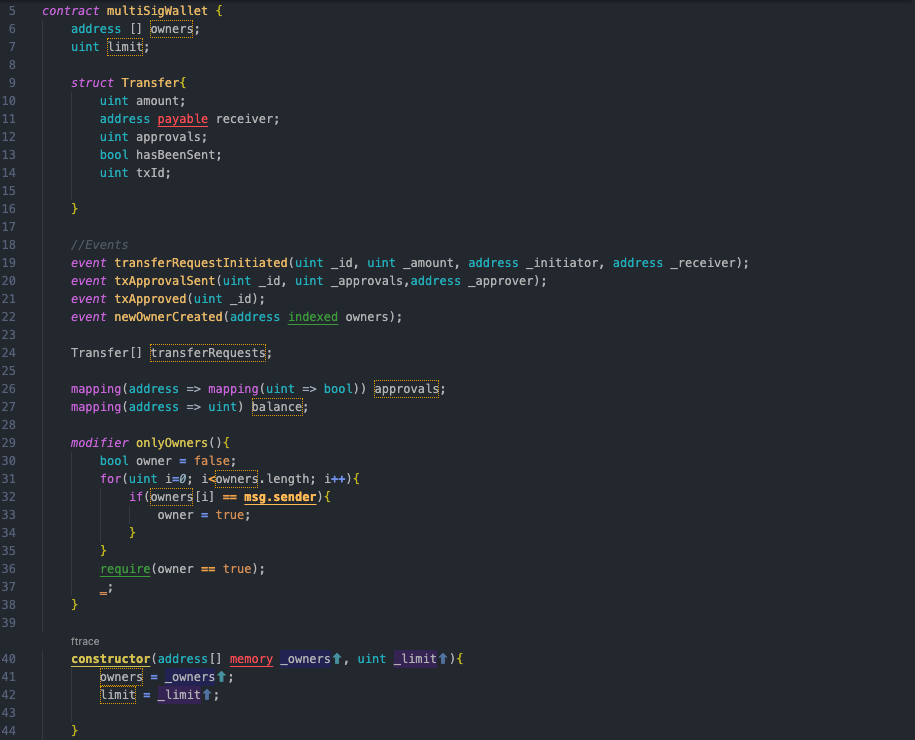The height and width of the screenshot is (740, 915).
Task: Click the underlined constructor keyword
Action: point(110,659)
